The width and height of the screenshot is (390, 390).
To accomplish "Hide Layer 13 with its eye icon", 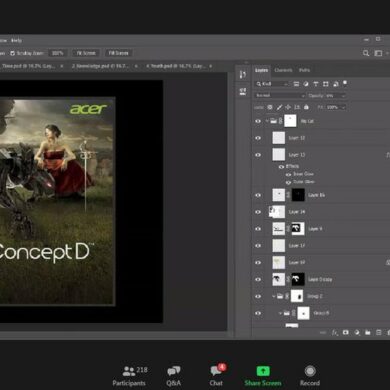I will (258, 155).
